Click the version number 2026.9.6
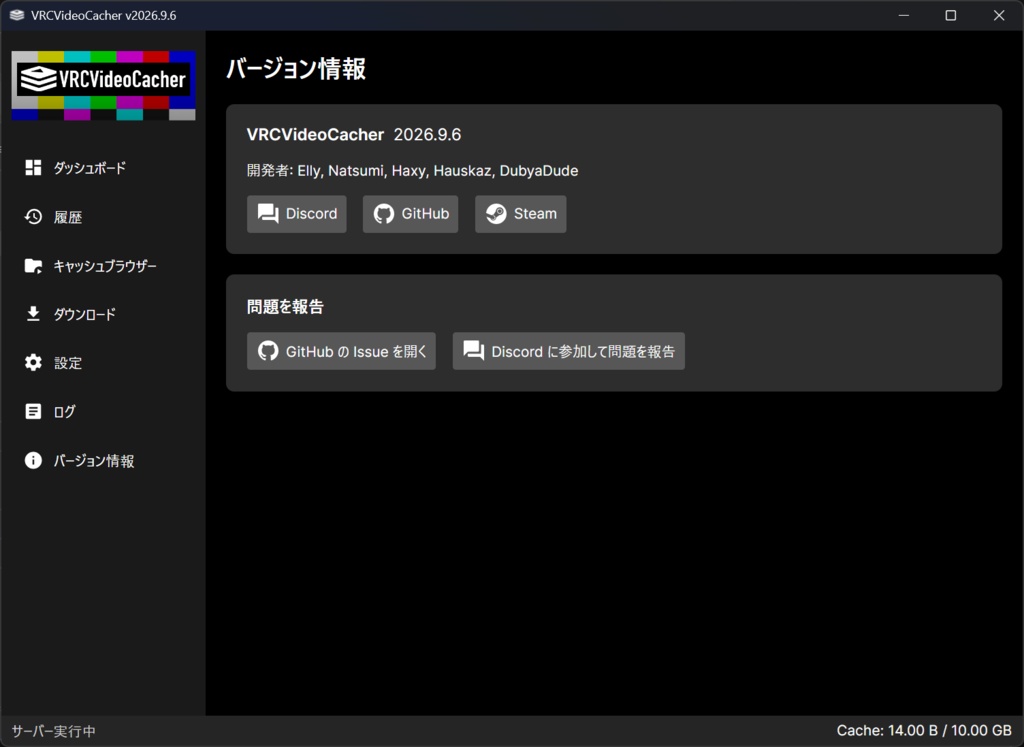 427,135
